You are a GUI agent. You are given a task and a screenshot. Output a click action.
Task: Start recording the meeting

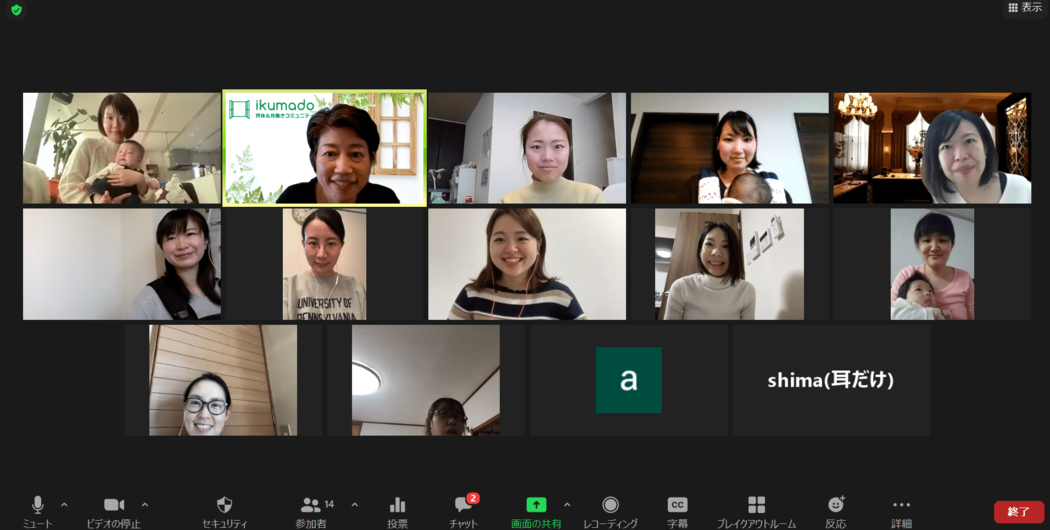coord(610,506)
